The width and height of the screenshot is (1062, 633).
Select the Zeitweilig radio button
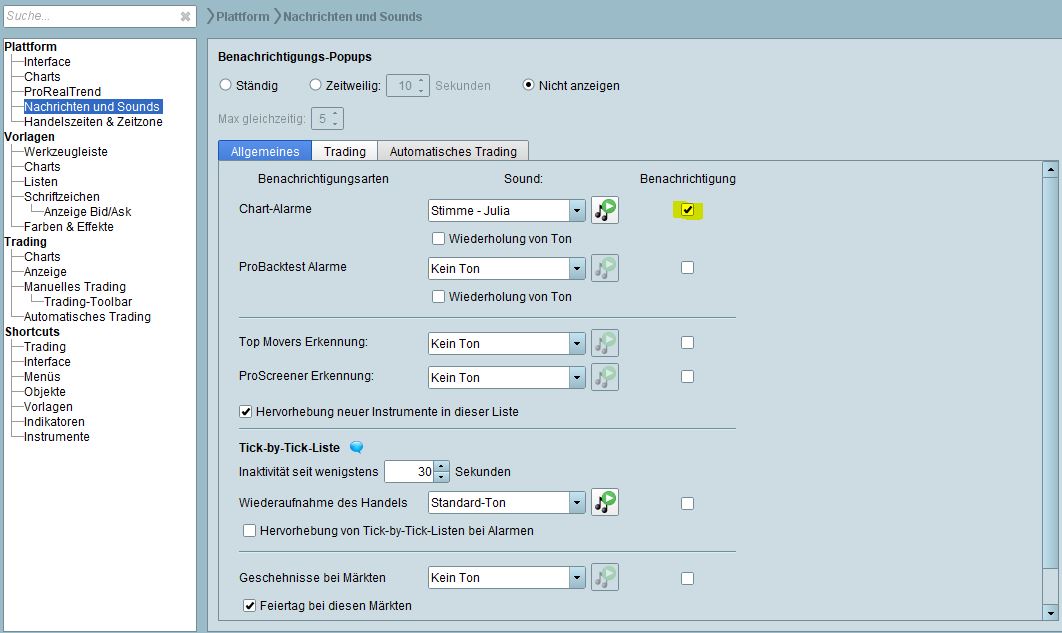[315, 85]
